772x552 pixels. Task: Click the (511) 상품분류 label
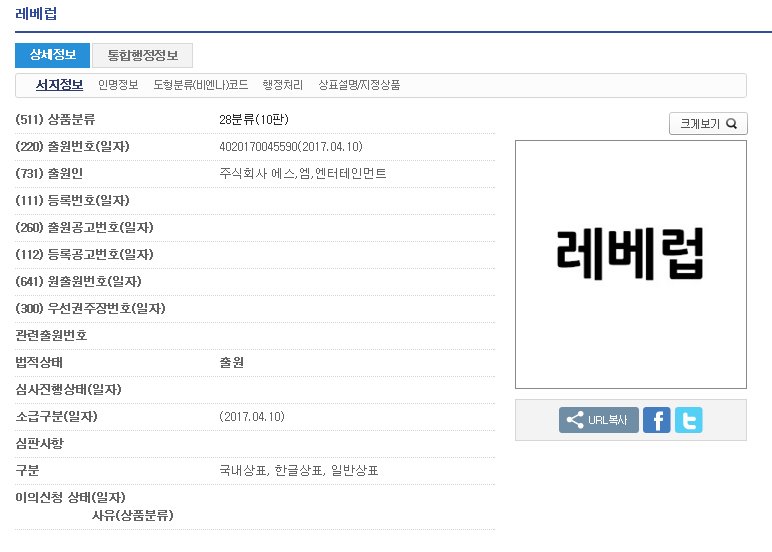click(x=55, y=120)
